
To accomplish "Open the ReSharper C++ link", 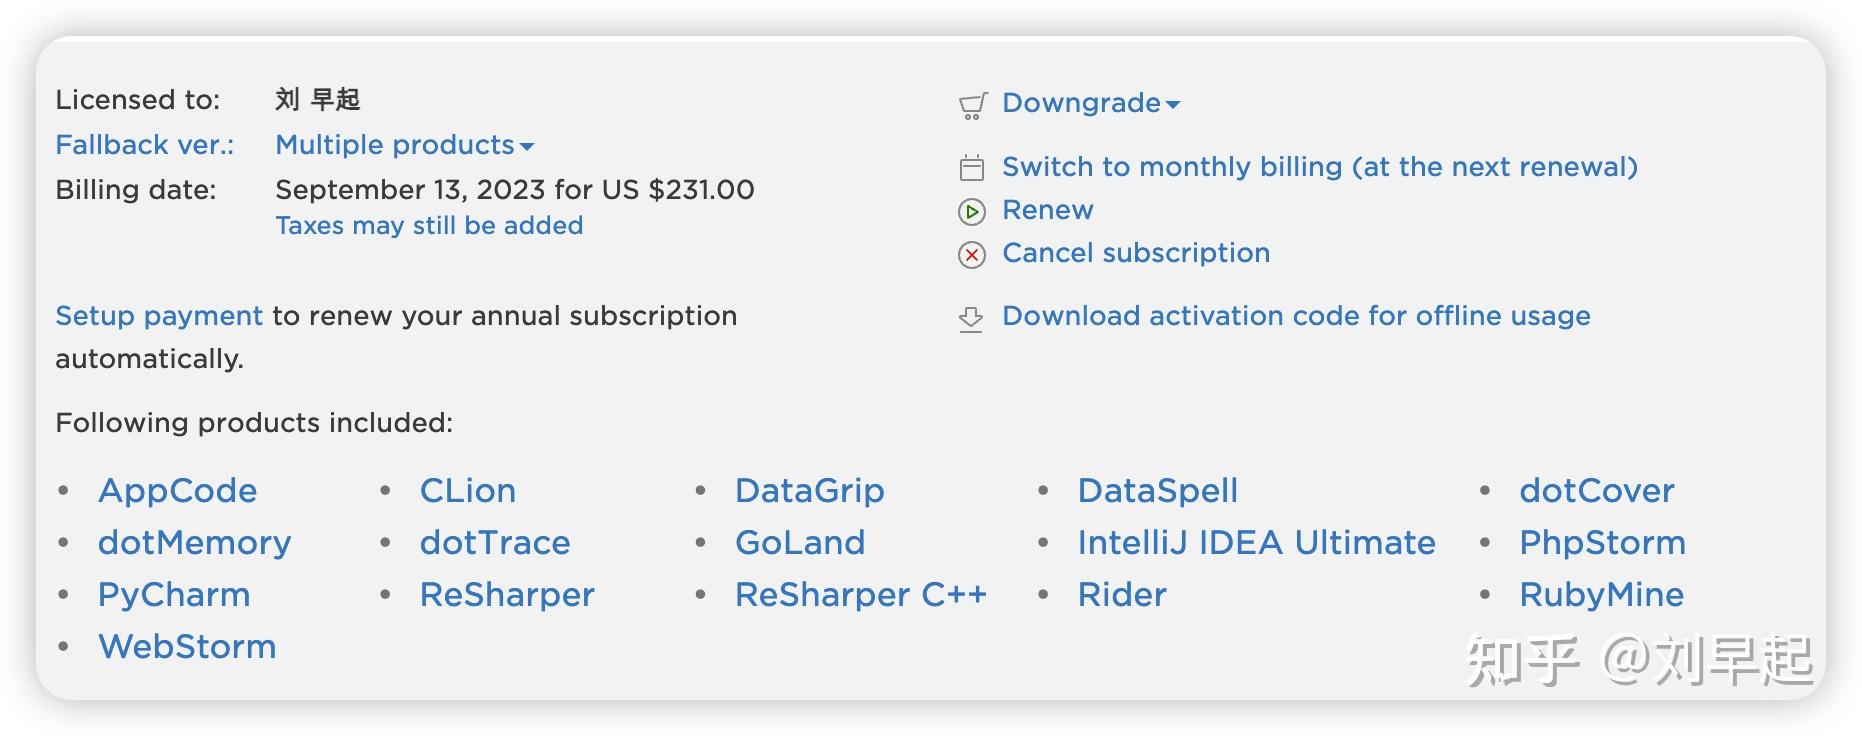I will pyautogui.click(x=861, y=595).
